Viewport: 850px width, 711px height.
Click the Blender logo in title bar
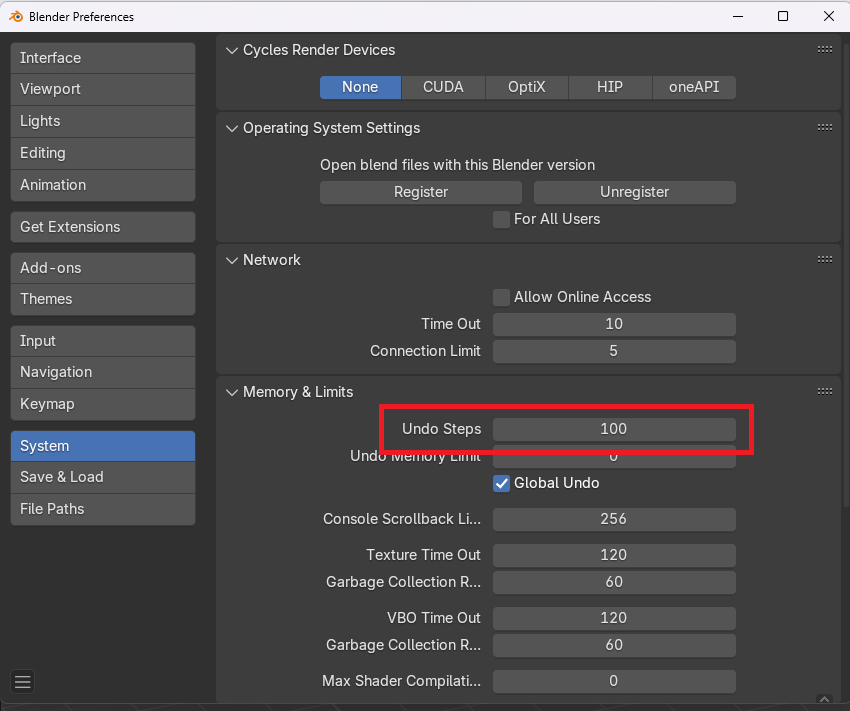pos(16,16)
